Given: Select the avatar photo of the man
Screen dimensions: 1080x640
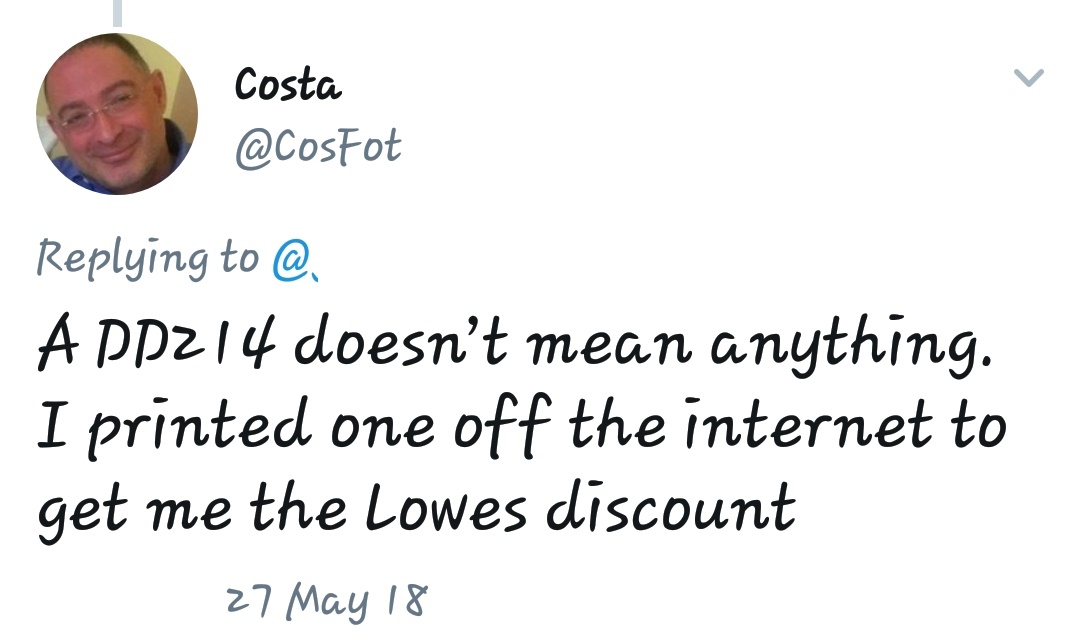Looking at the screenshot, I should pos(117,113).
